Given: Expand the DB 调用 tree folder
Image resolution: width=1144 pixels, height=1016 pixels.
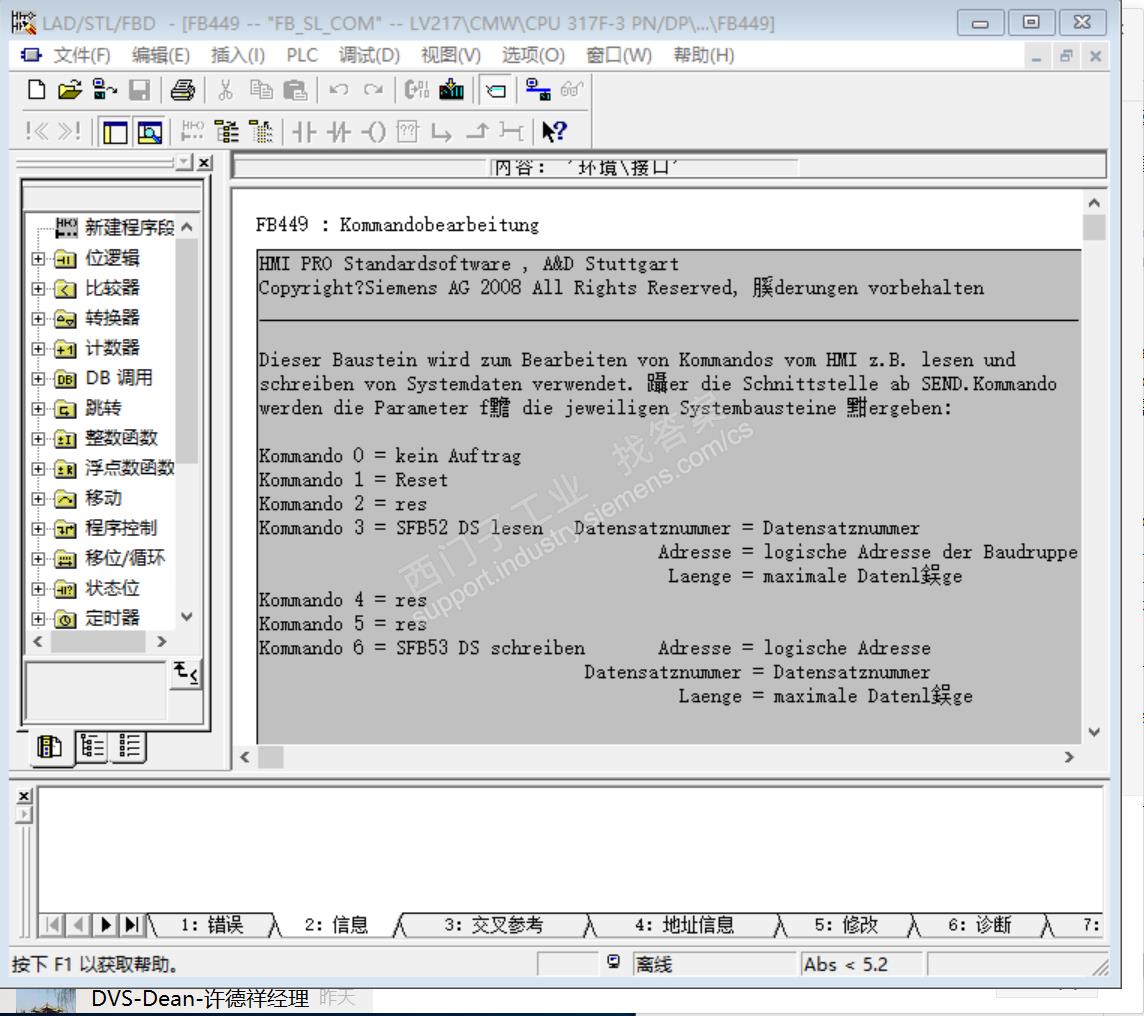Looking at the screenshot, I should pos(38,379).
